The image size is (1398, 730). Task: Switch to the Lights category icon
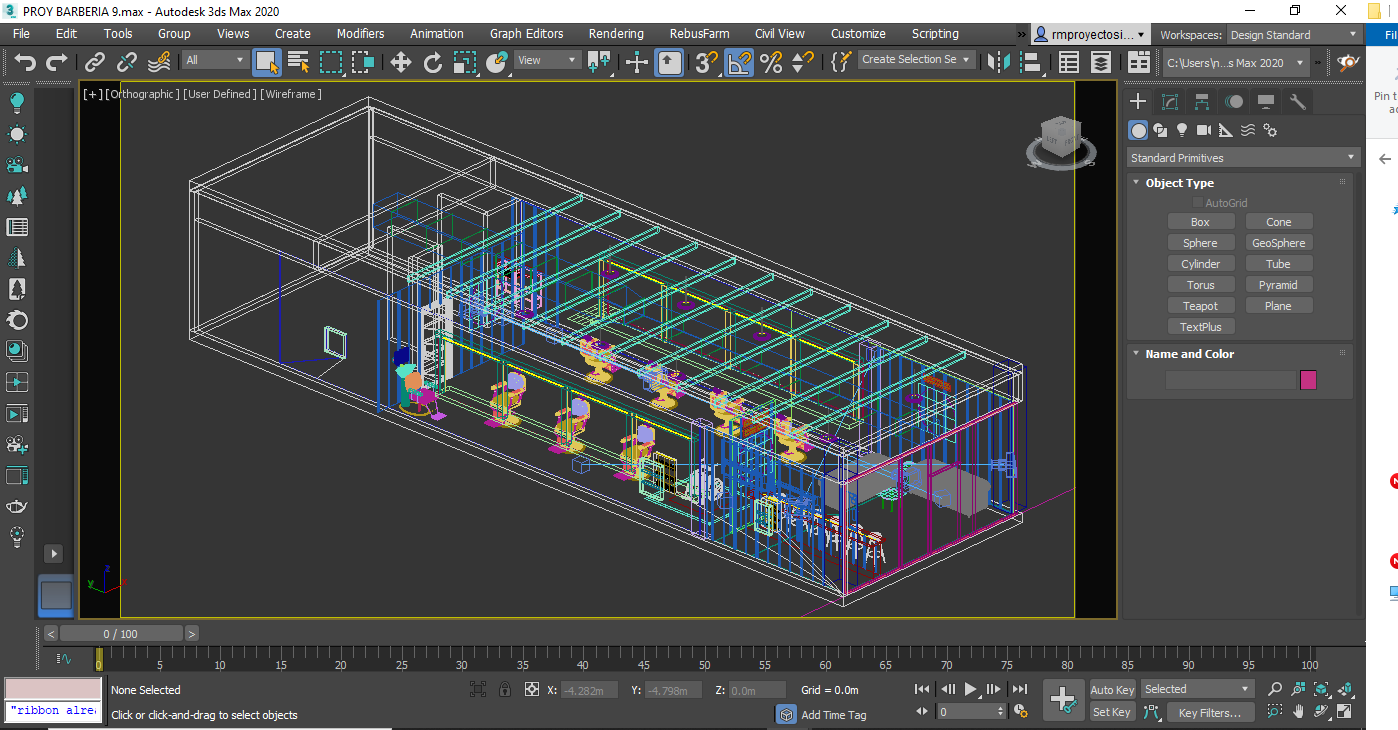[1181, 130]
